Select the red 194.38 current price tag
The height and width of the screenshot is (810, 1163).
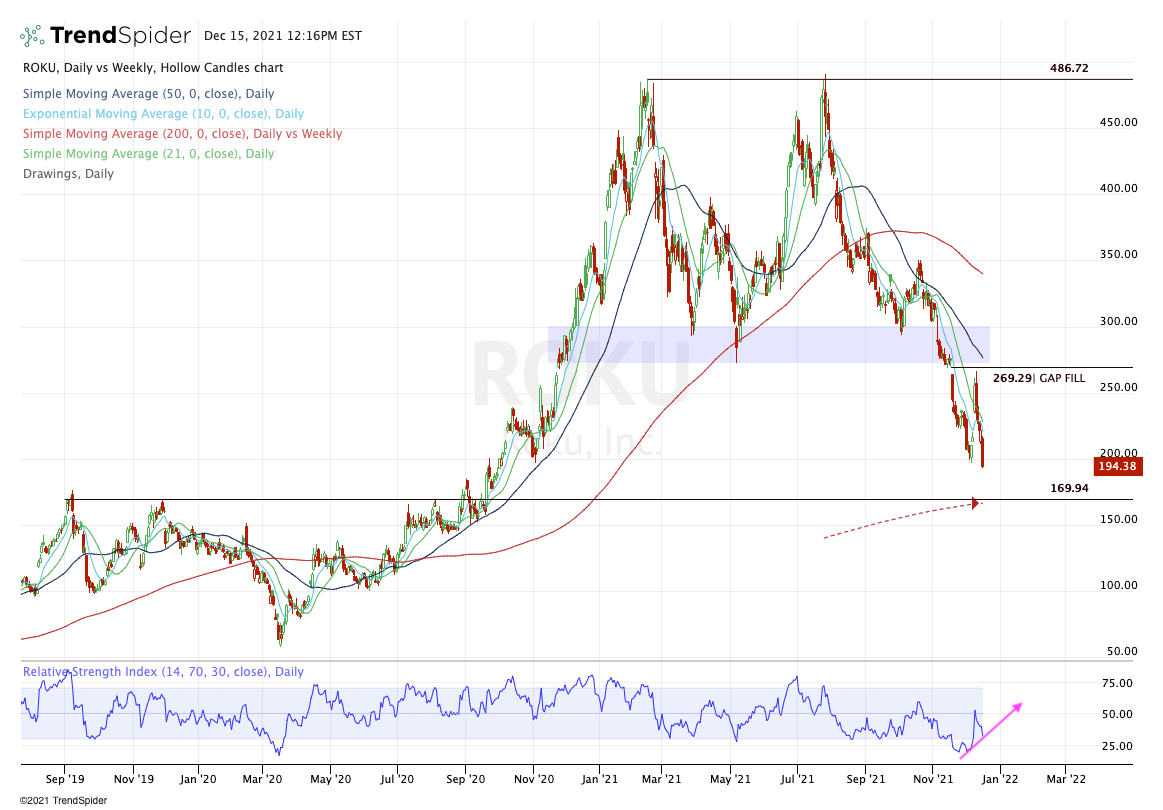[1115, 467]
